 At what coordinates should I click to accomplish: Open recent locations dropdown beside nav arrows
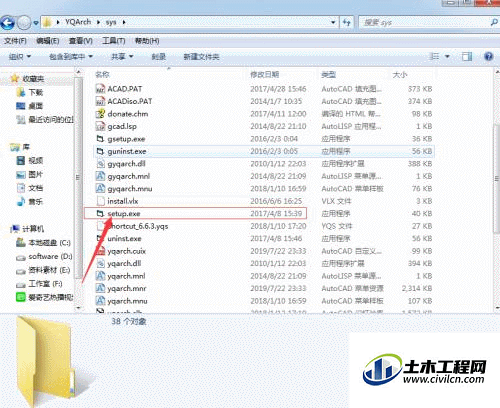point(36,23)
